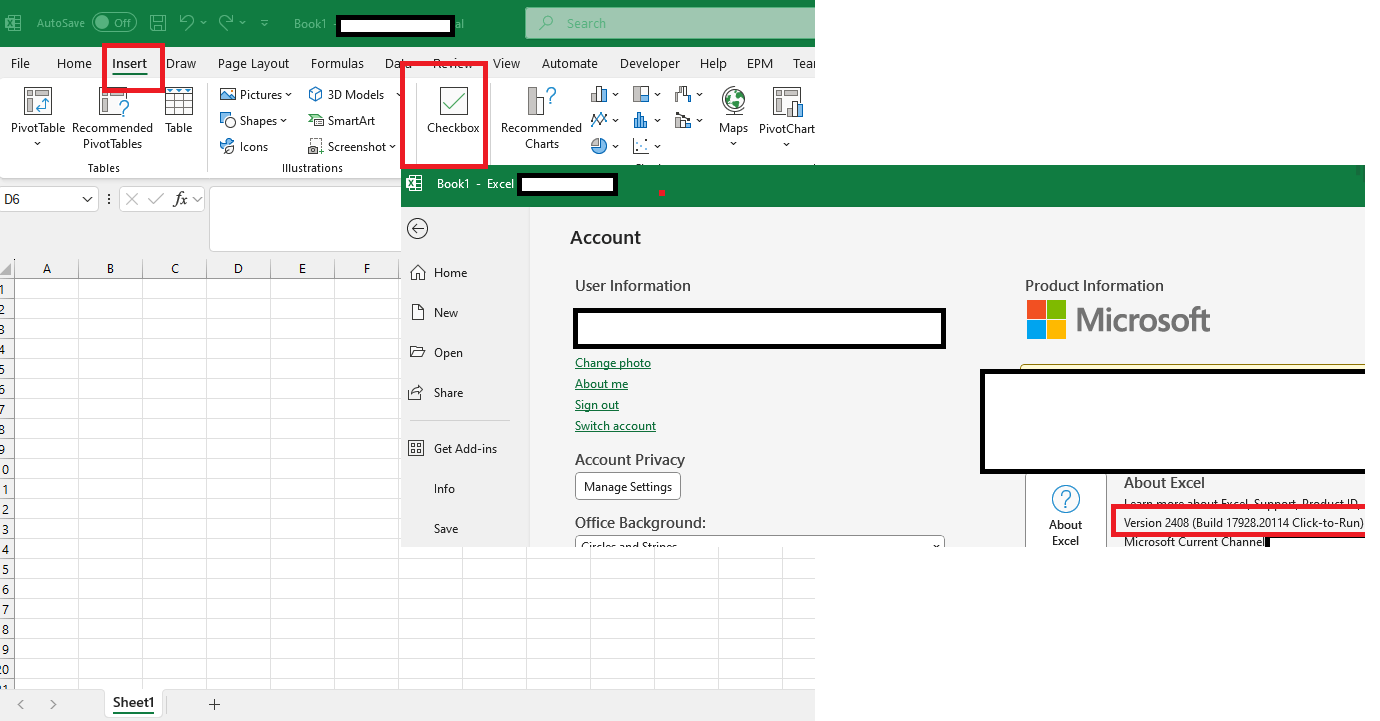Click the Switch account link
The width and height of the screenshot is (1380, 721).
pos(615,426)
